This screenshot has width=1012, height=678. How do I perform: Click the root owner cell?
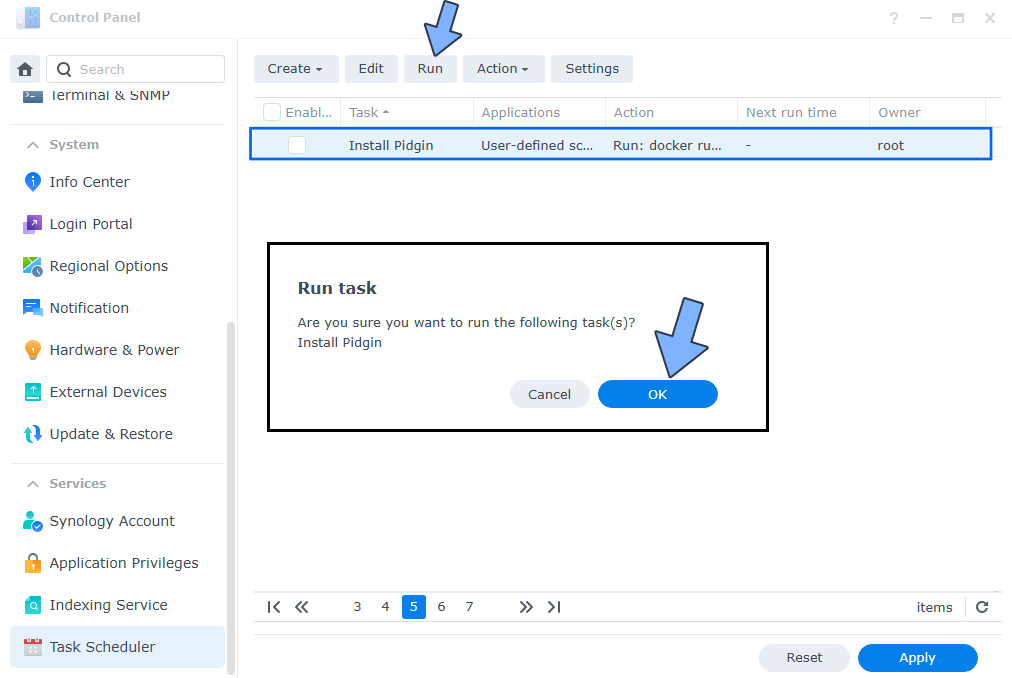890,146
